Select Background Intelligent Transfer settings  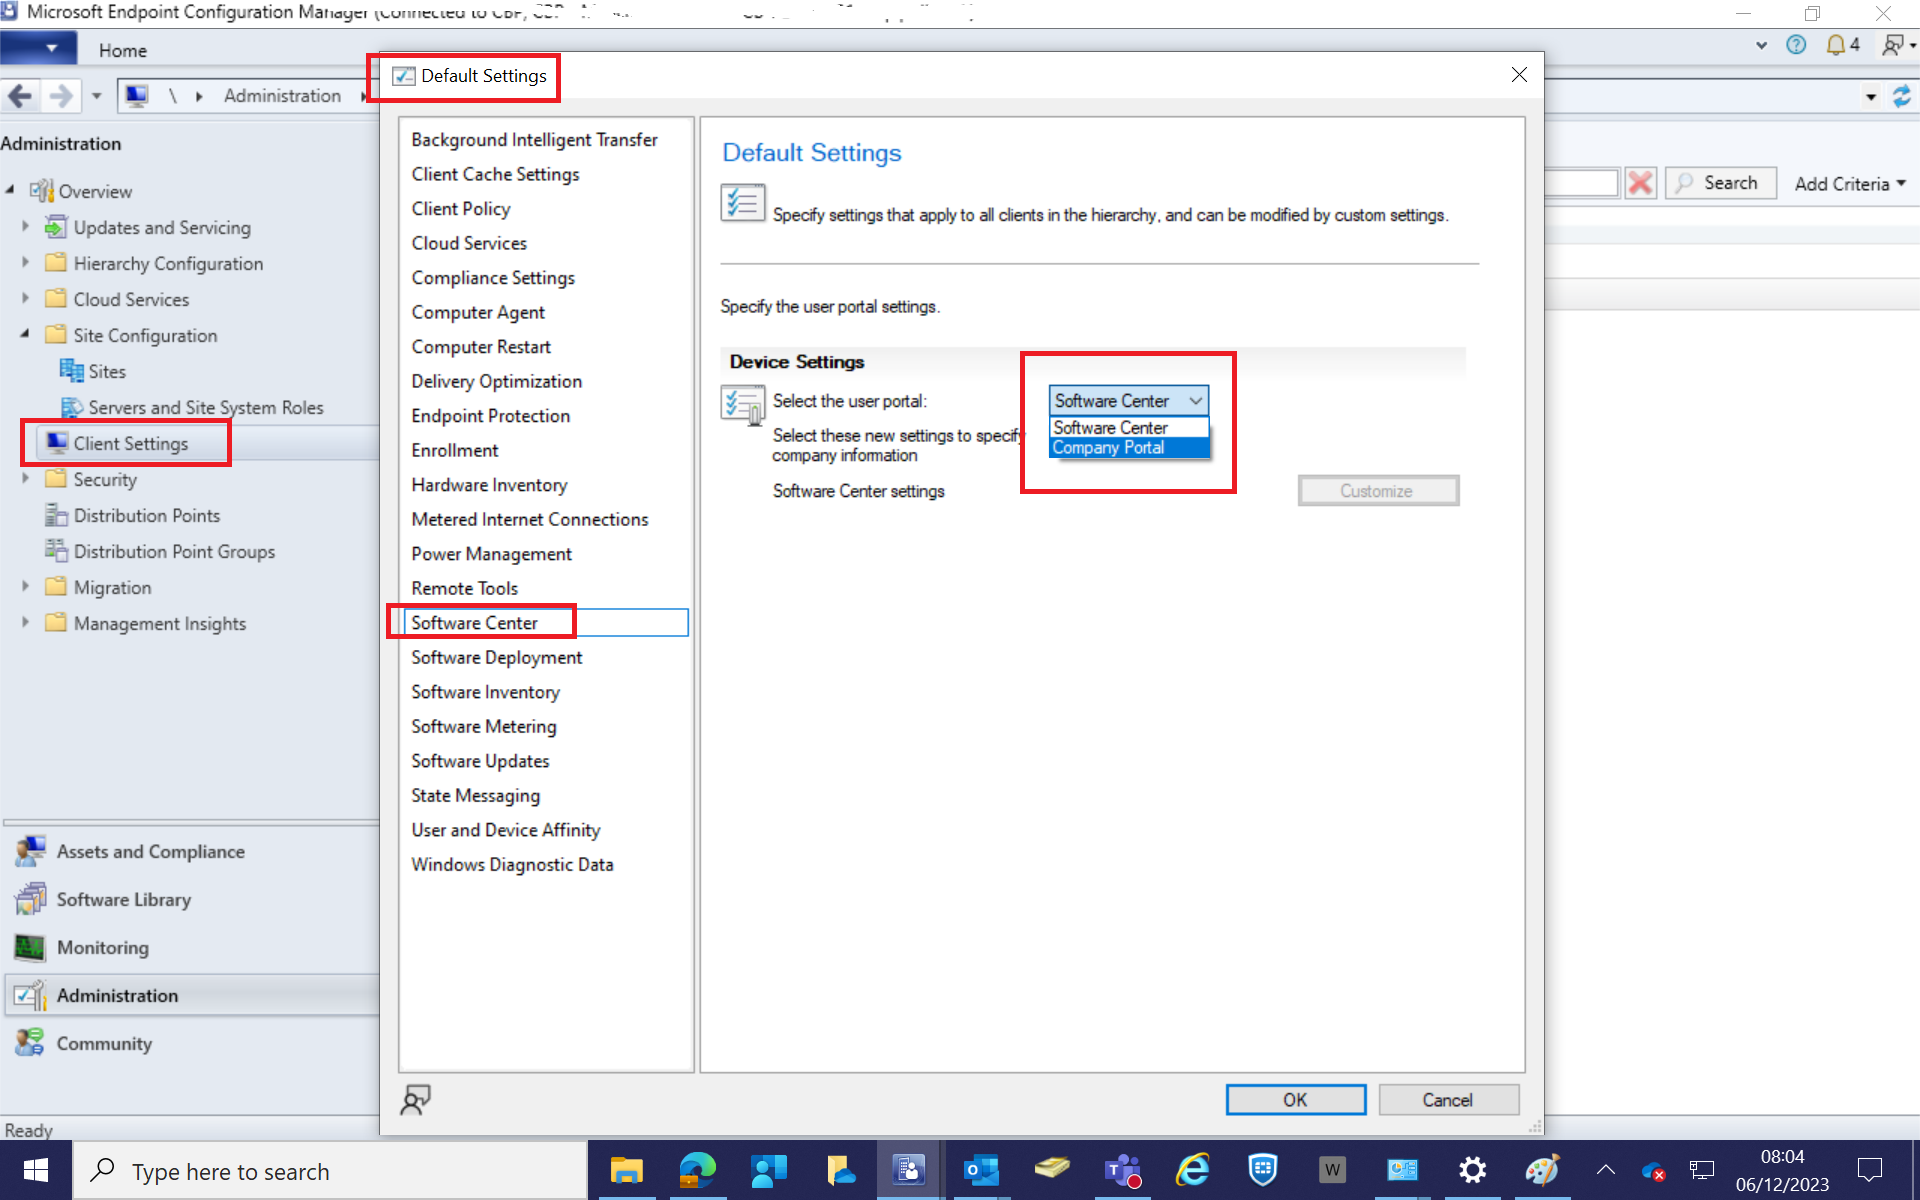[x=534, y=140]
